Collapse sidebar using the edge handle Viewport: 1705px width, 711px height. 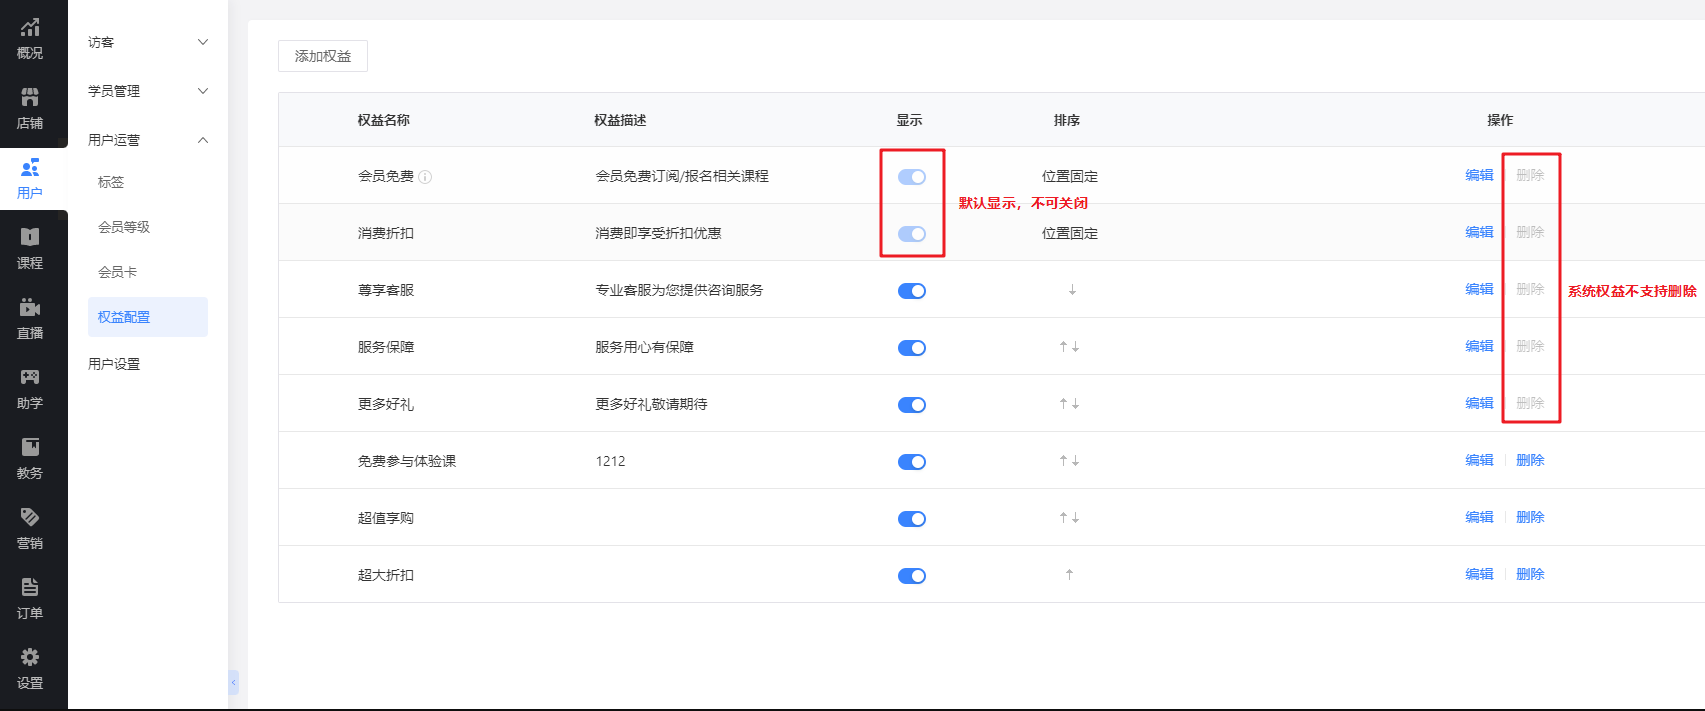(233, 682)
